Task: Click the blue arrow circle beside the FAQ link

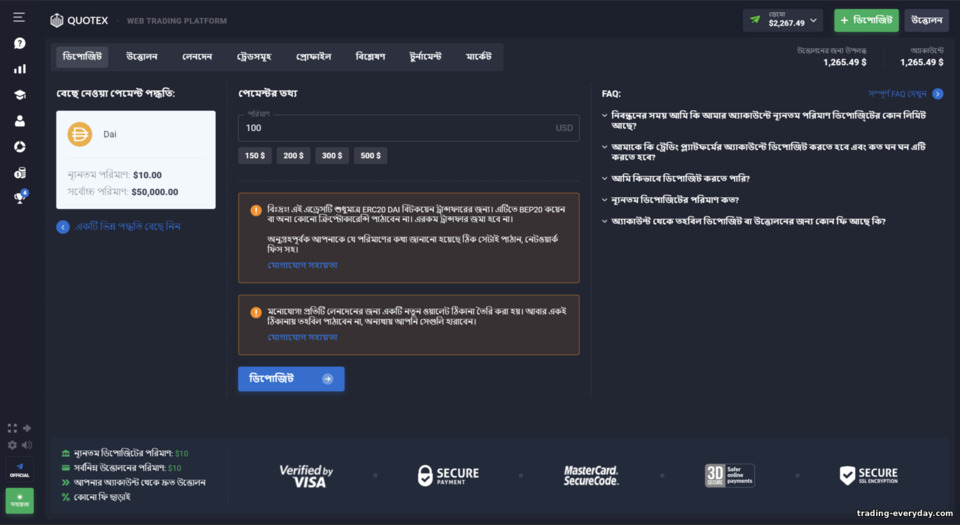Action: click(x=938, y=94)
